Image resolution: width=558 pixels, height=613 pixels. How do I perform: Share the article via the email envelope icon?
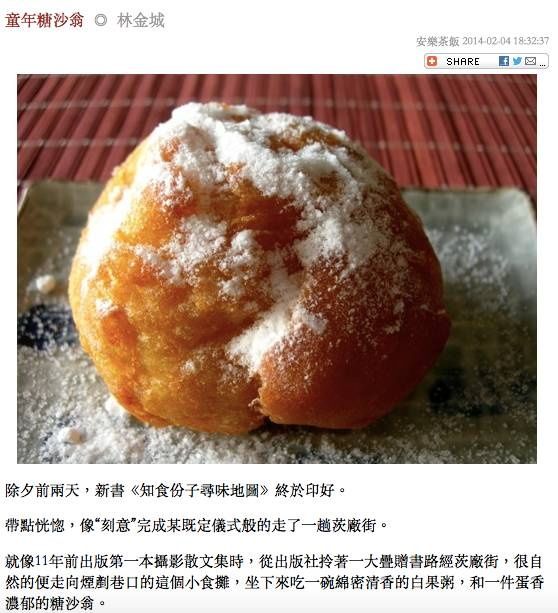530,61
